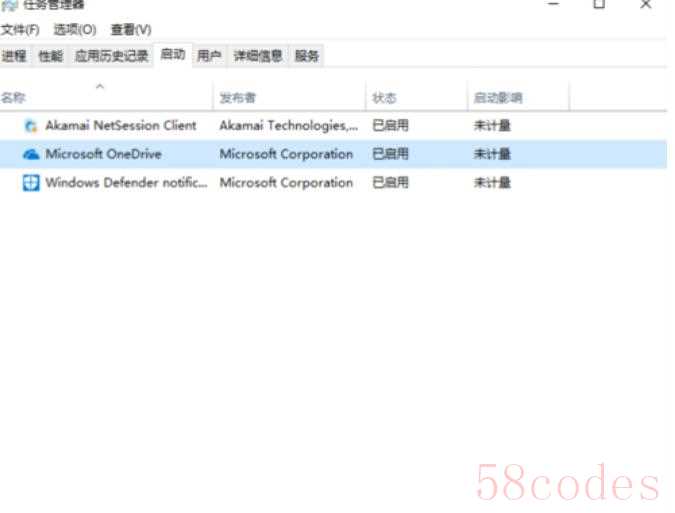Select the Windows Defender notific... row name

[126, 183]
